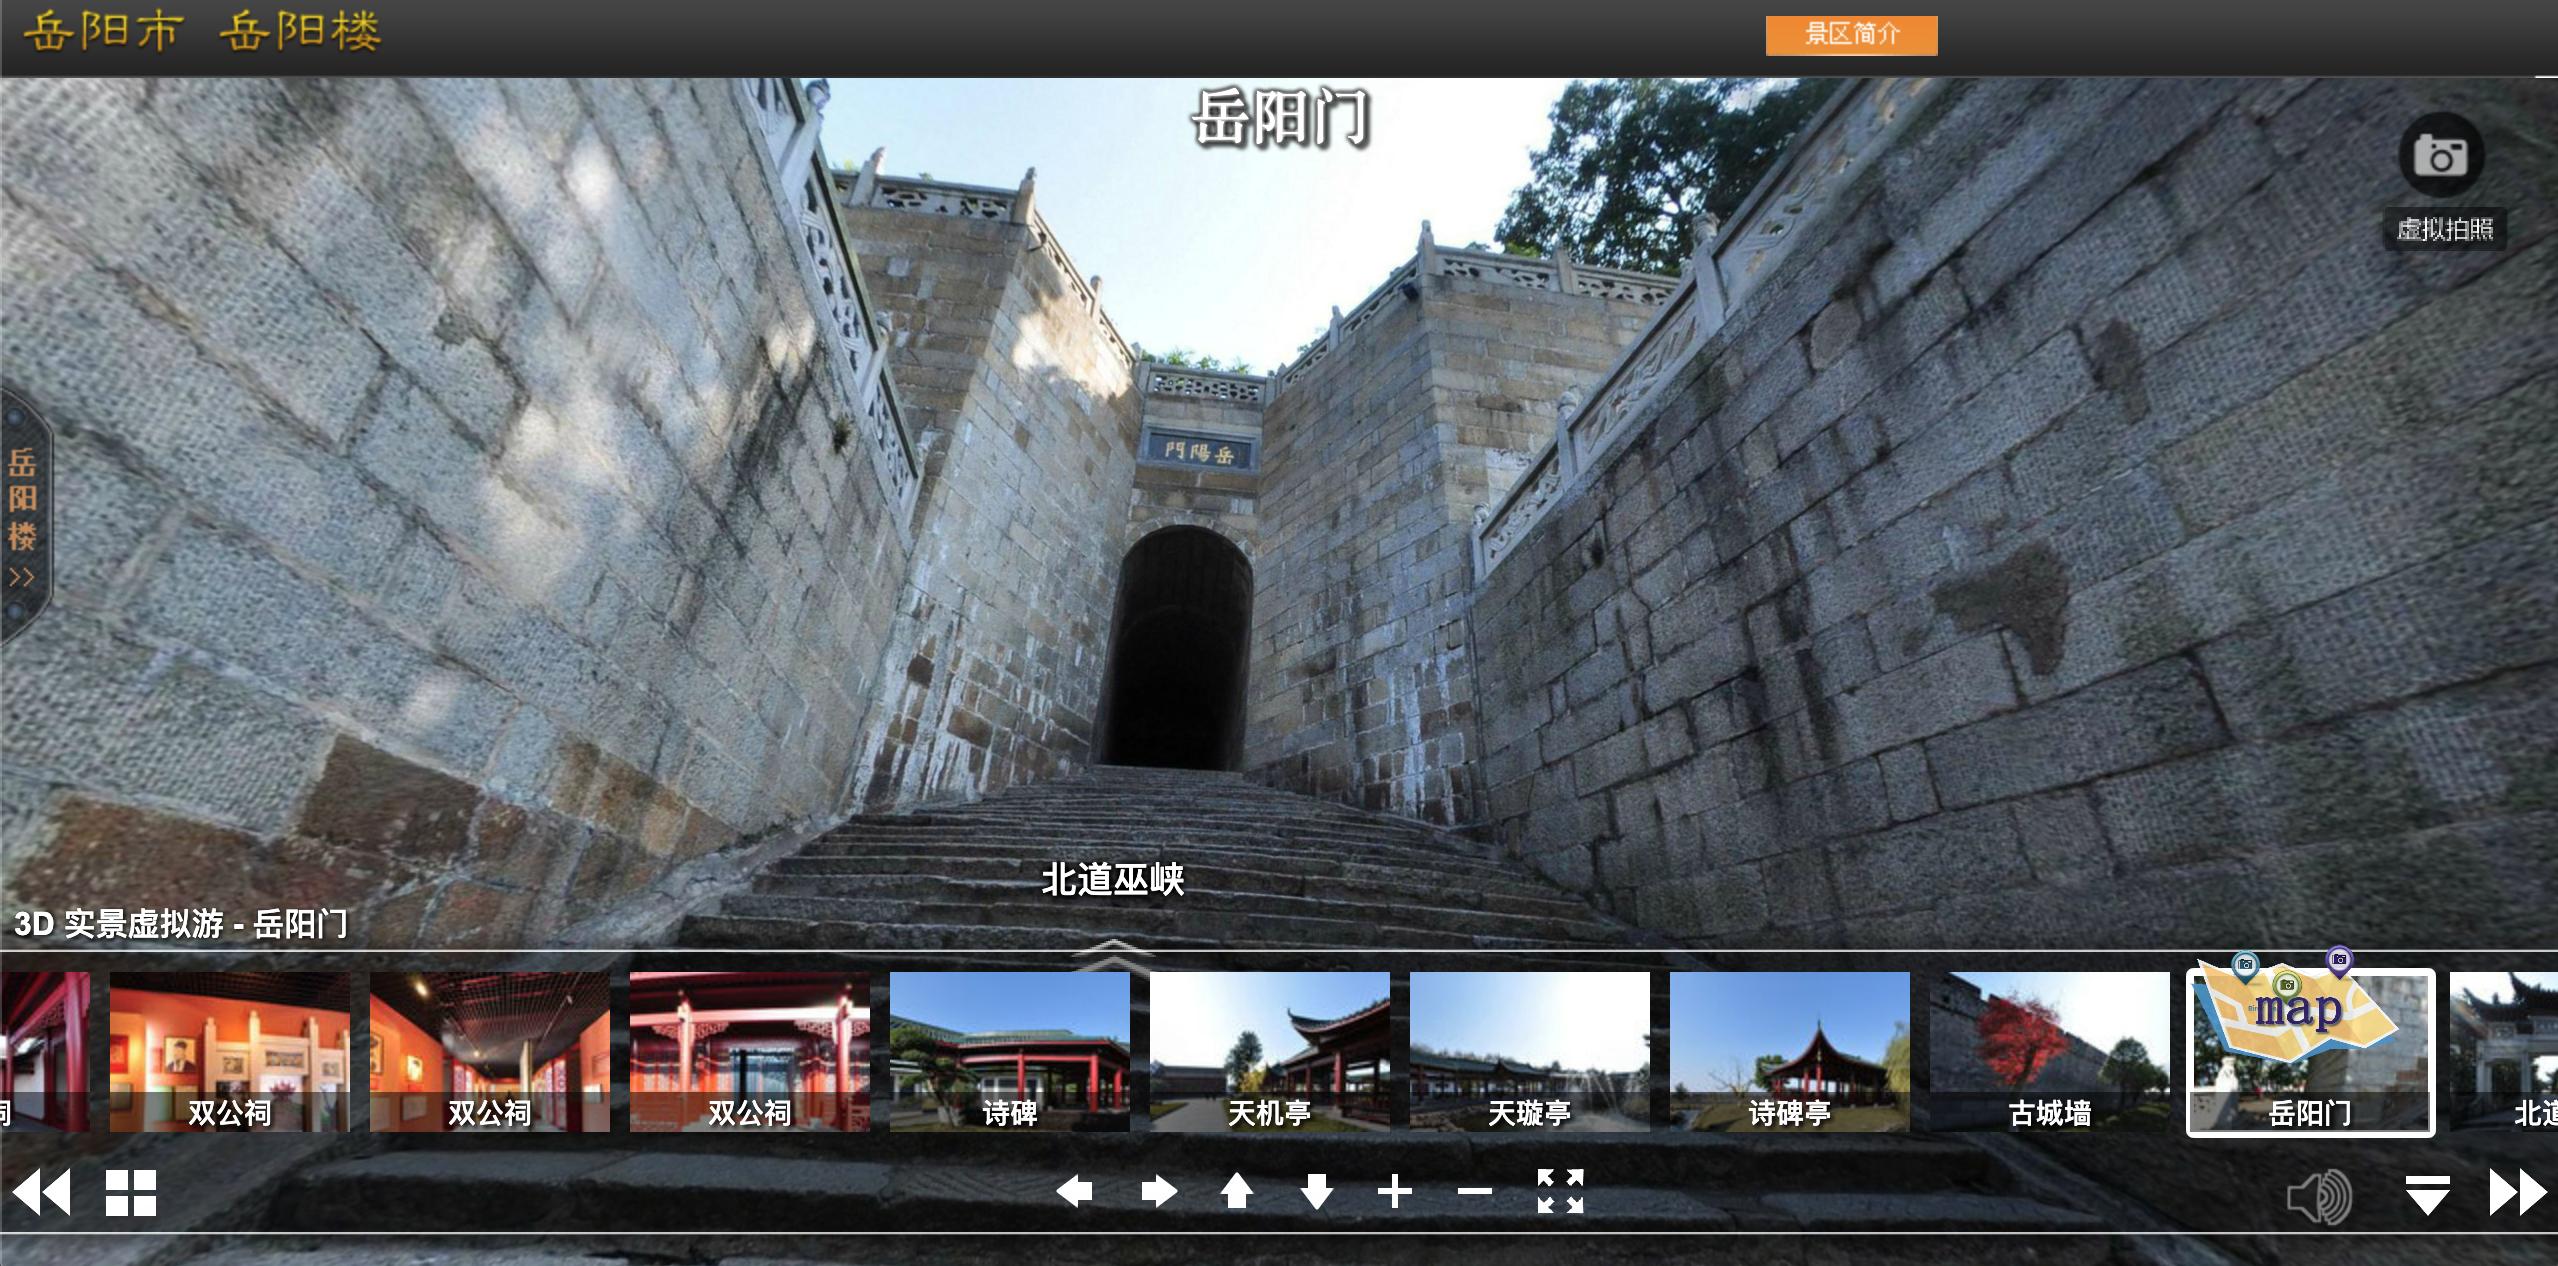Tilt the panorama view down

tap(1316, 1191)
